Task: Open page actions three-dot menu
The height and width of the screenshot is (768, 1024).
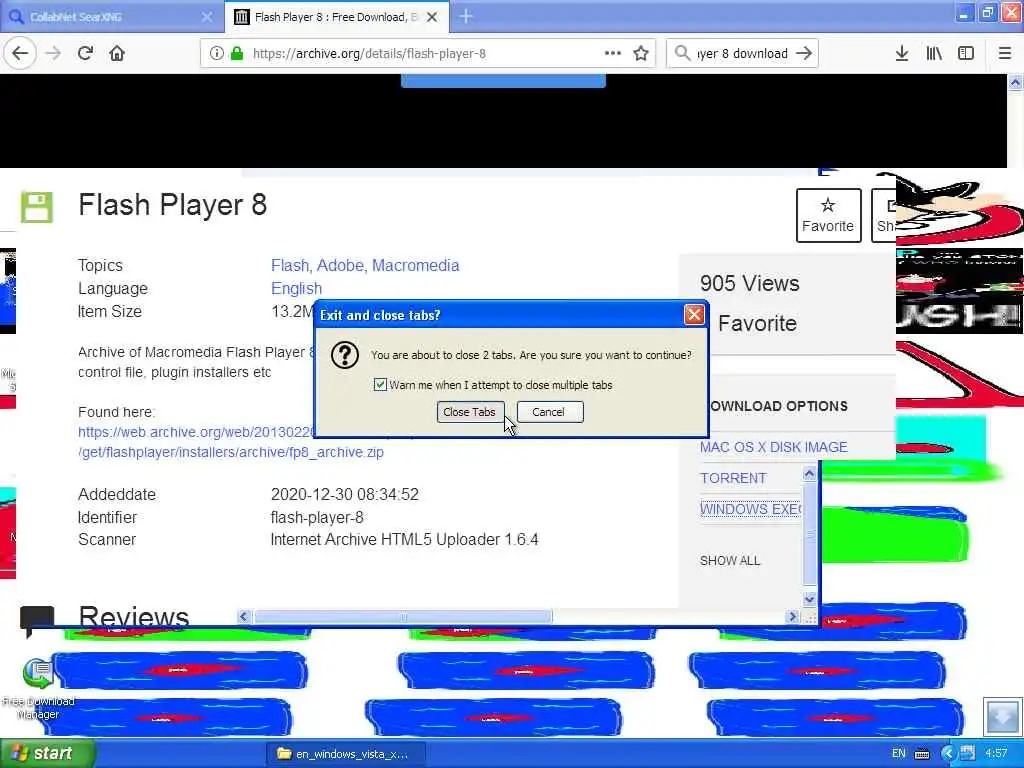Action: (x=613, y=53)
